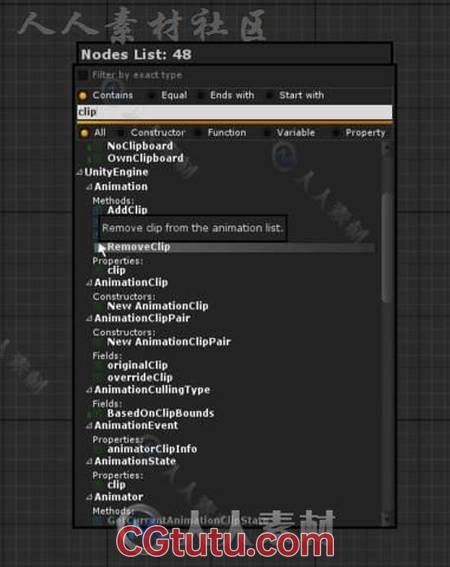450x567 pixels.
Task: Select the Contains match radio button
Action: pos(83,95)
